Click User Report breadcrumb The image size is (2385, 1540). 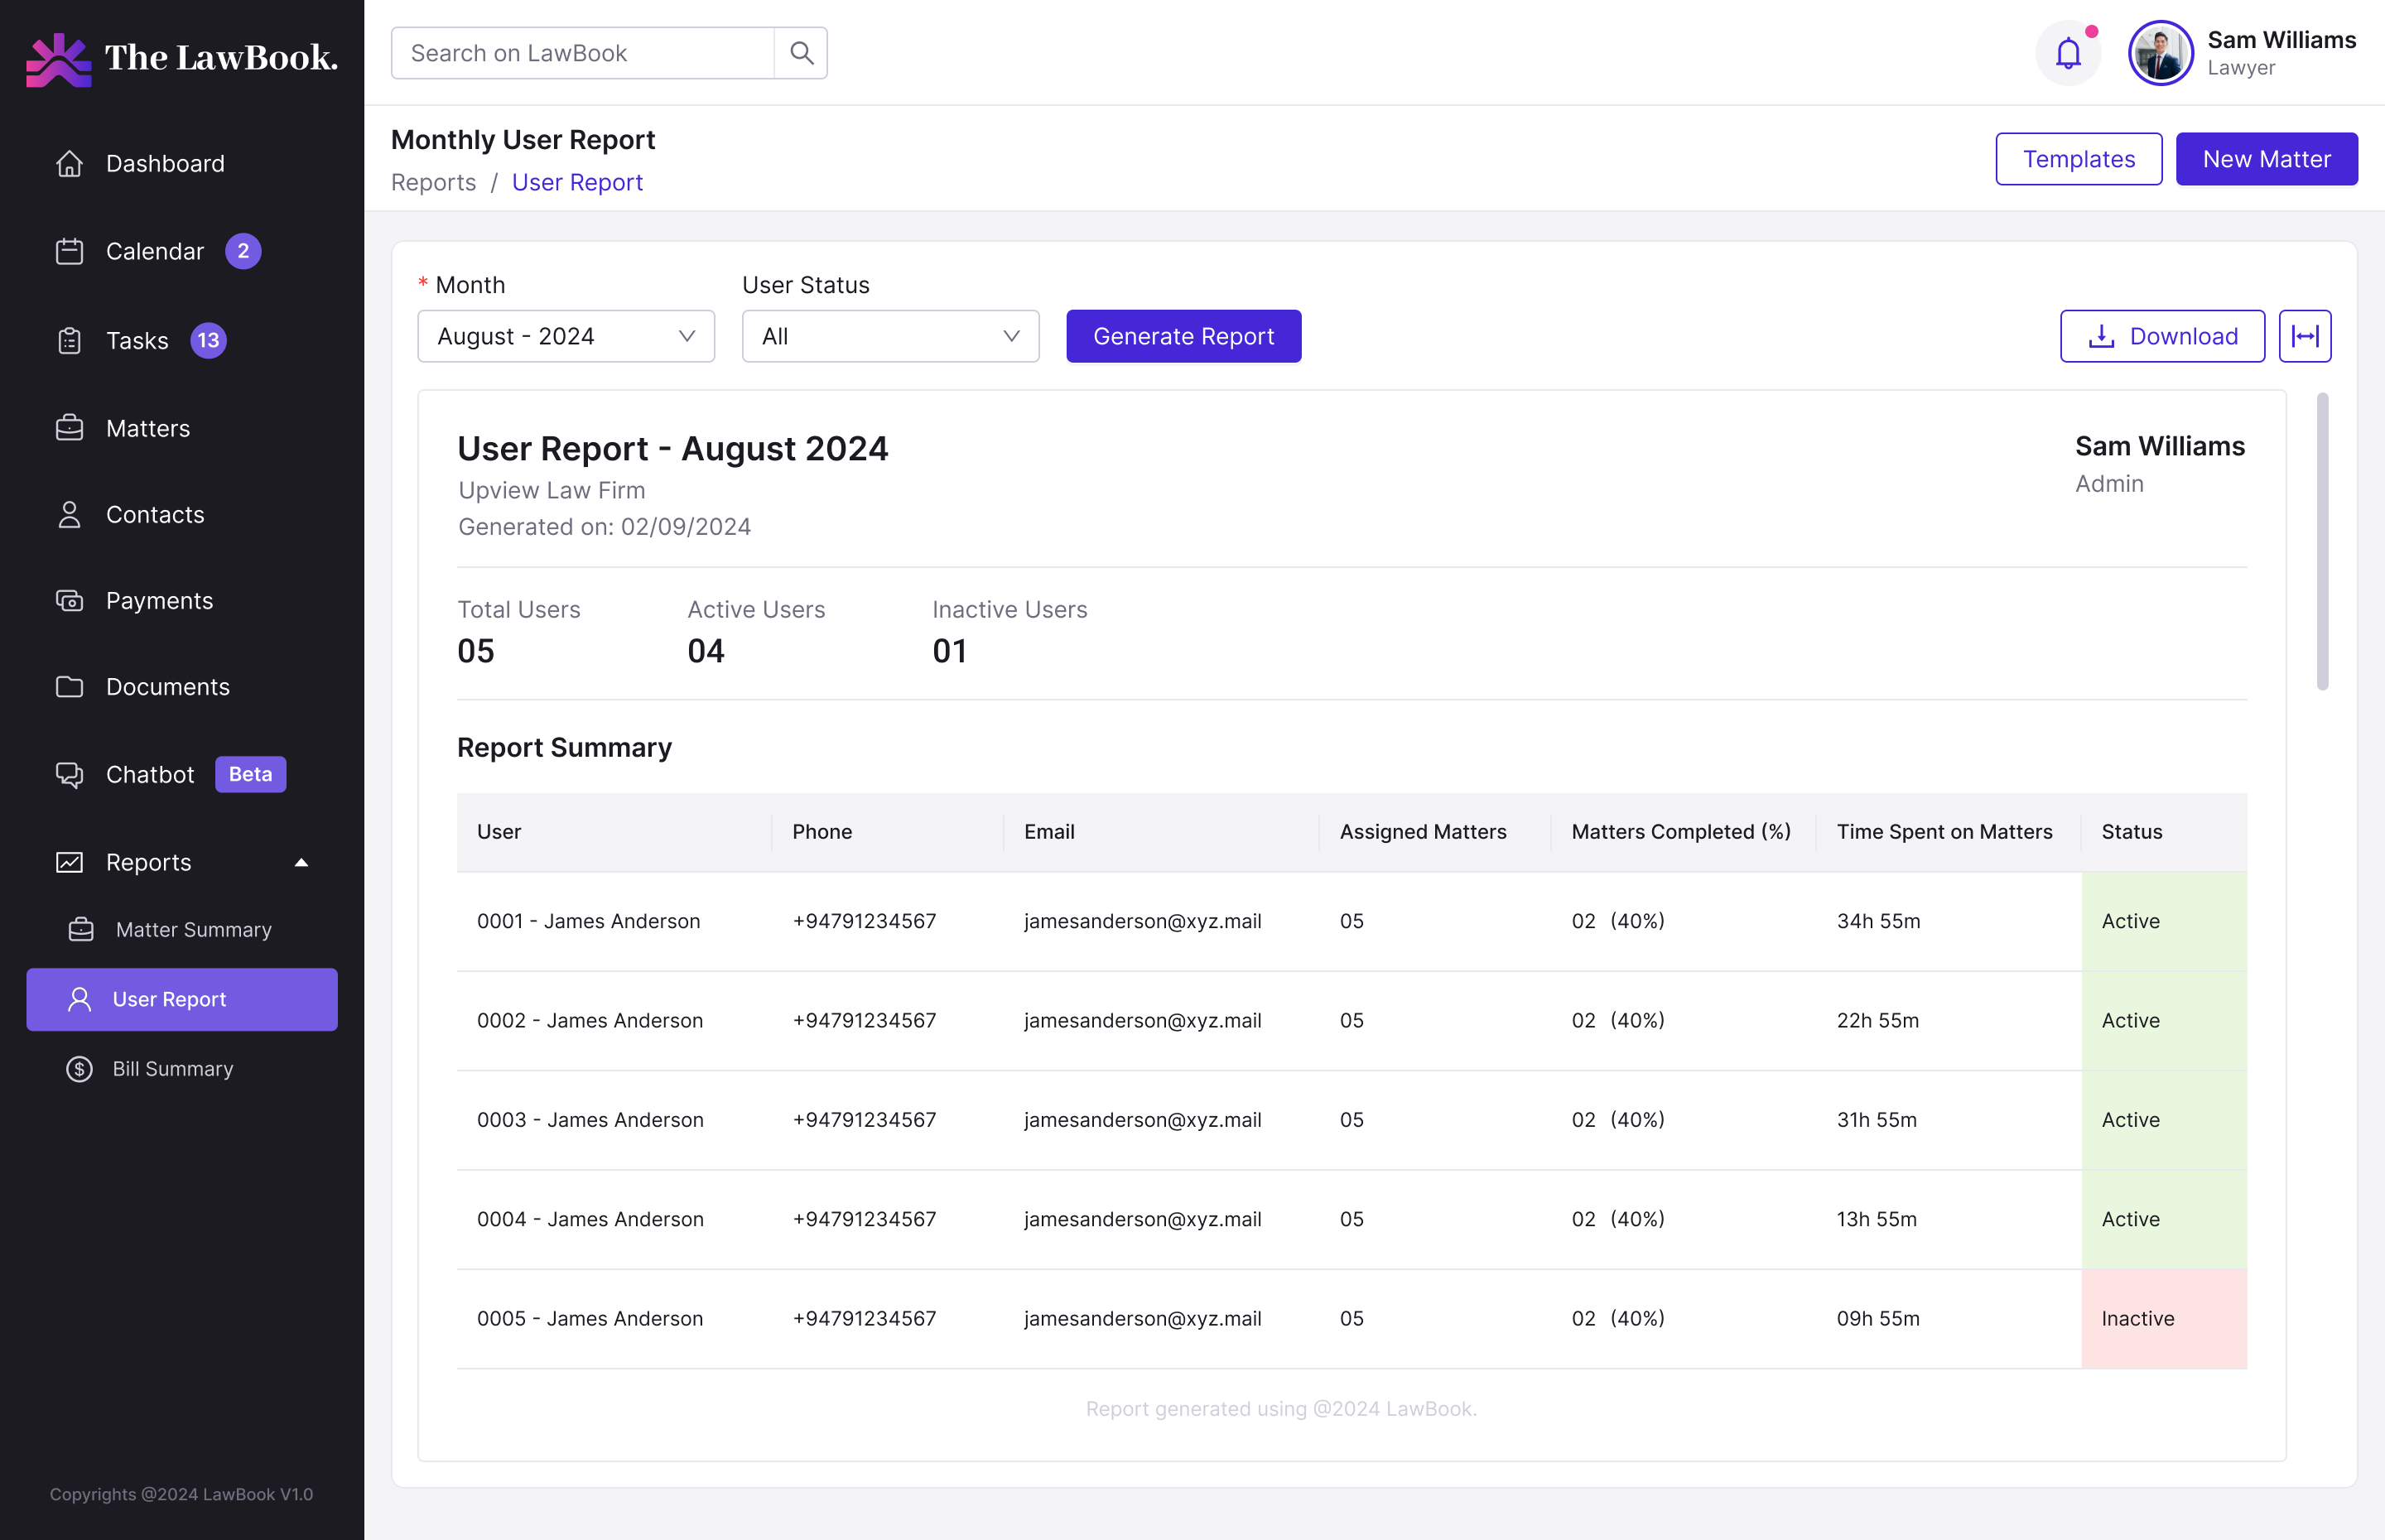pyautogui.click(x=577, y=183)
